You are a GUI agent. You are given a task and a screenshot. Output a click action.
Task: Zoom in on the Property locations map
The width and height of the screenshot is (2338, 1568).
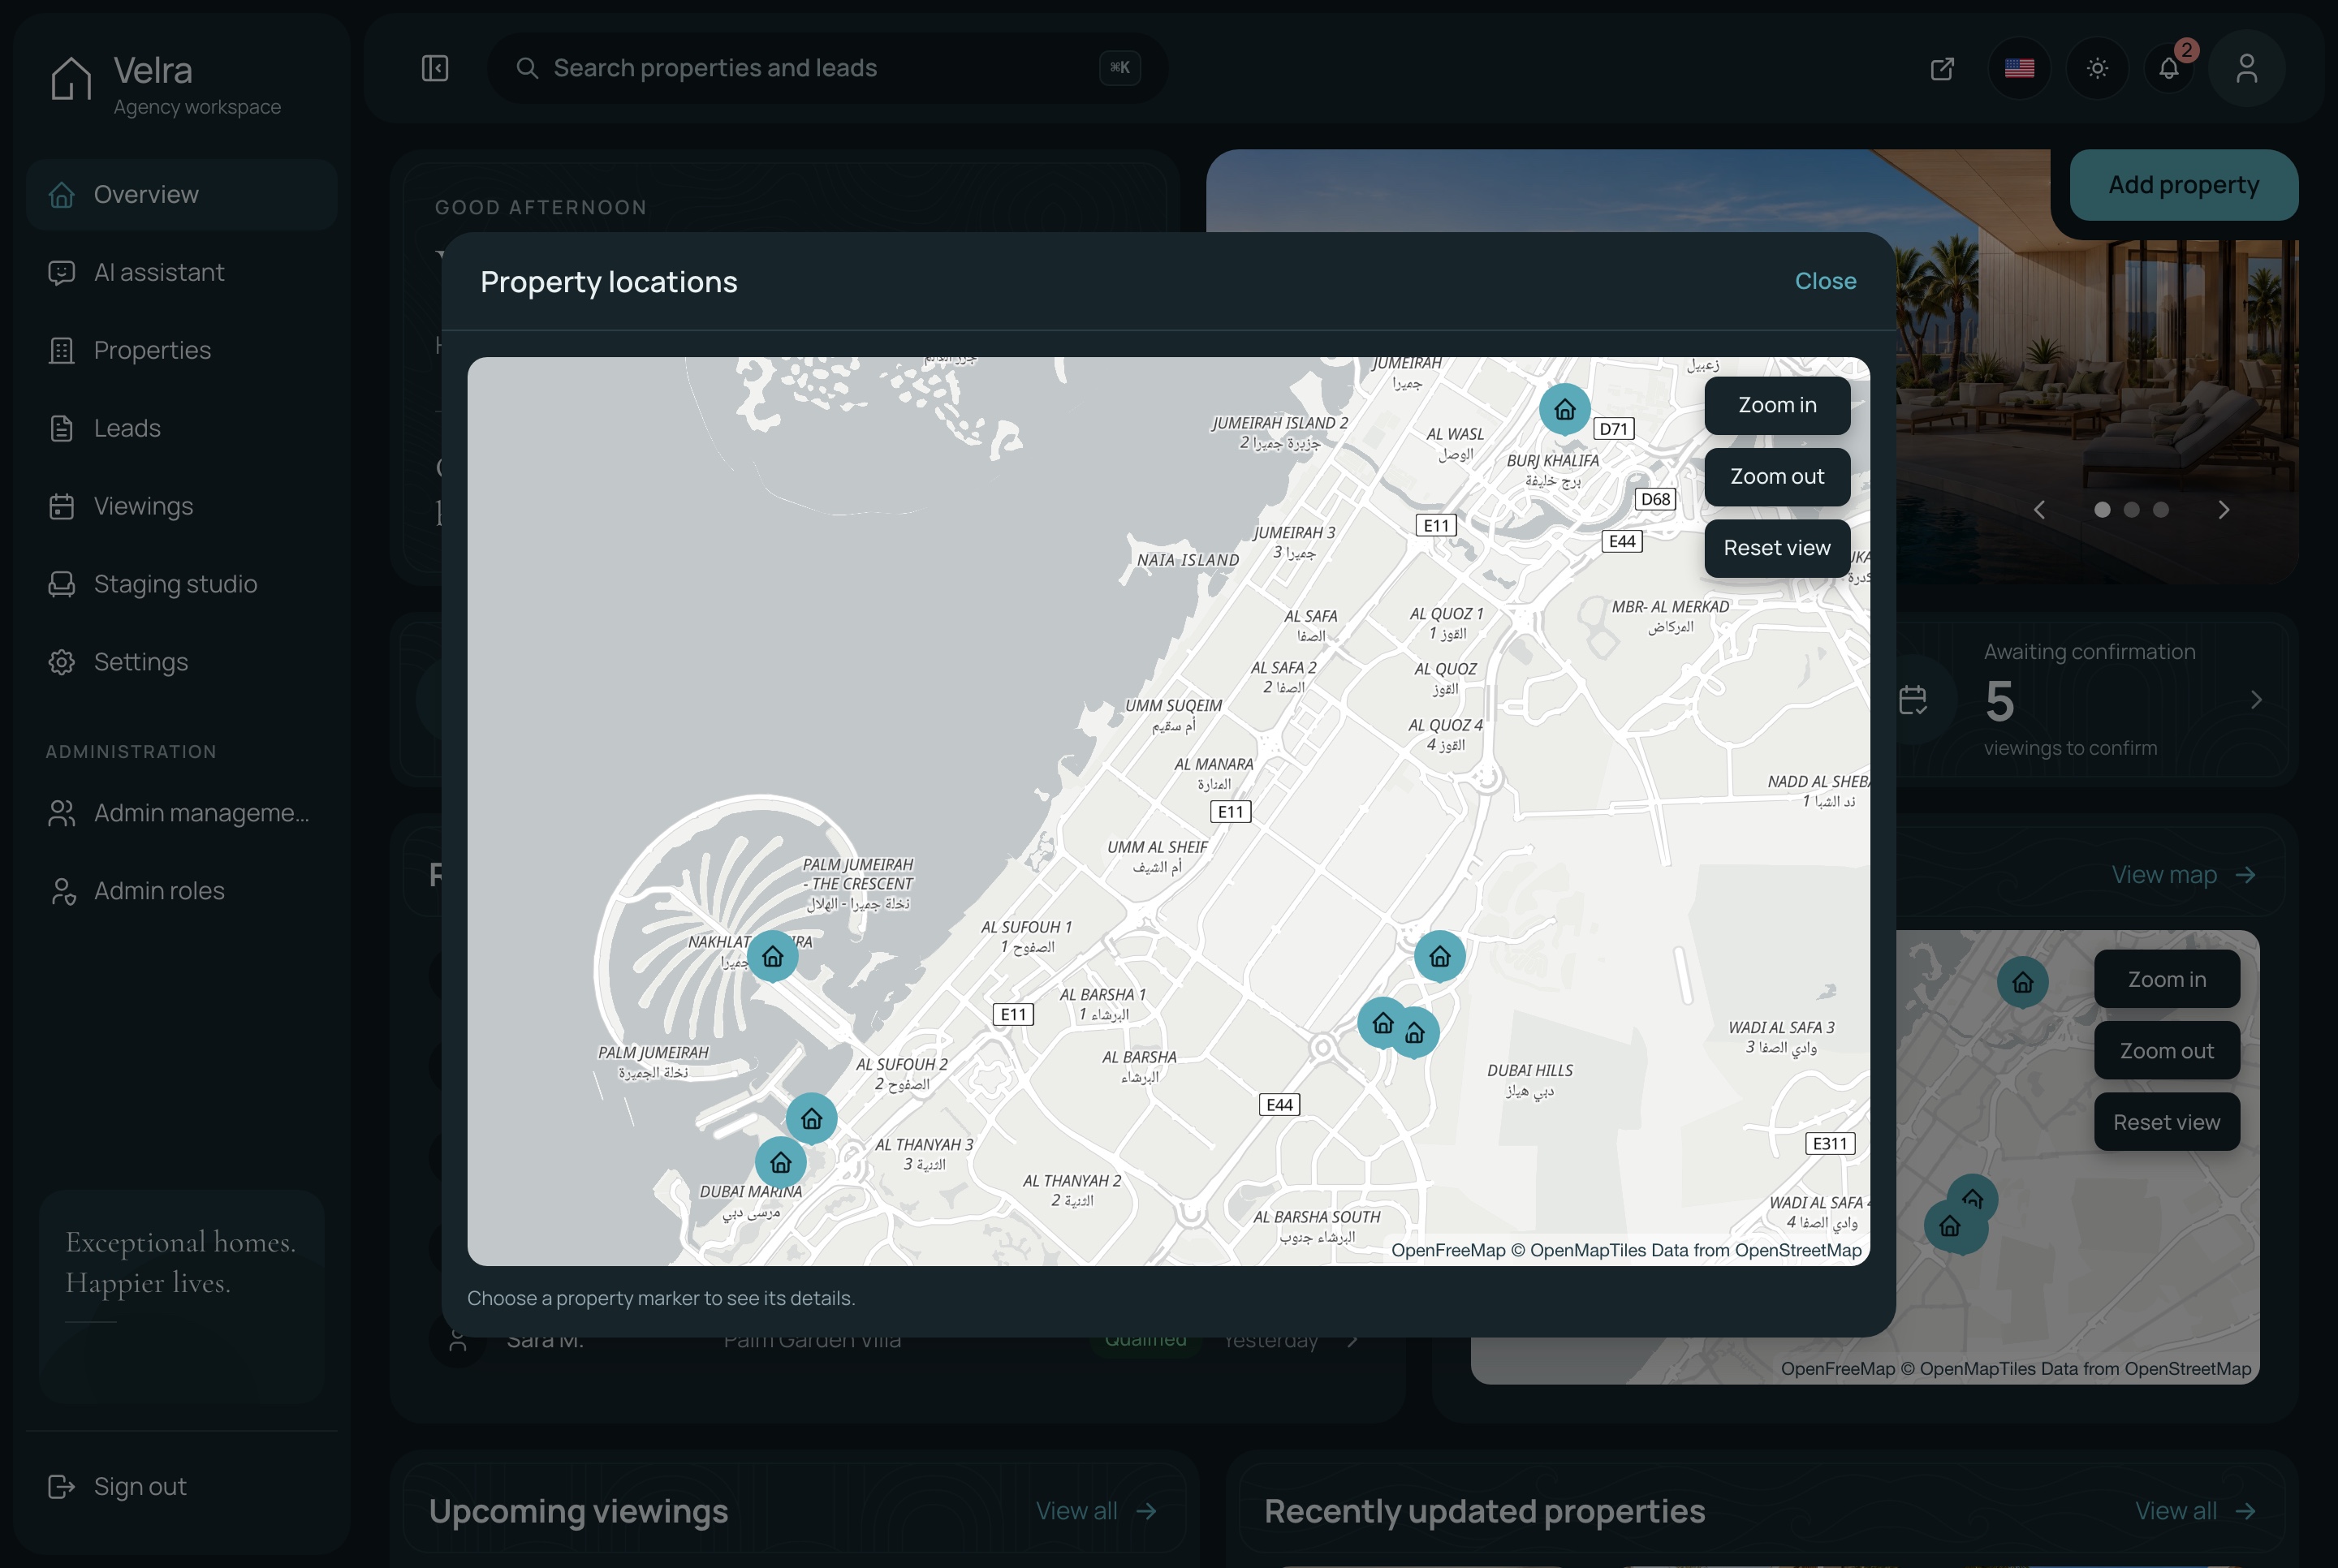(x=1777, y=405)
